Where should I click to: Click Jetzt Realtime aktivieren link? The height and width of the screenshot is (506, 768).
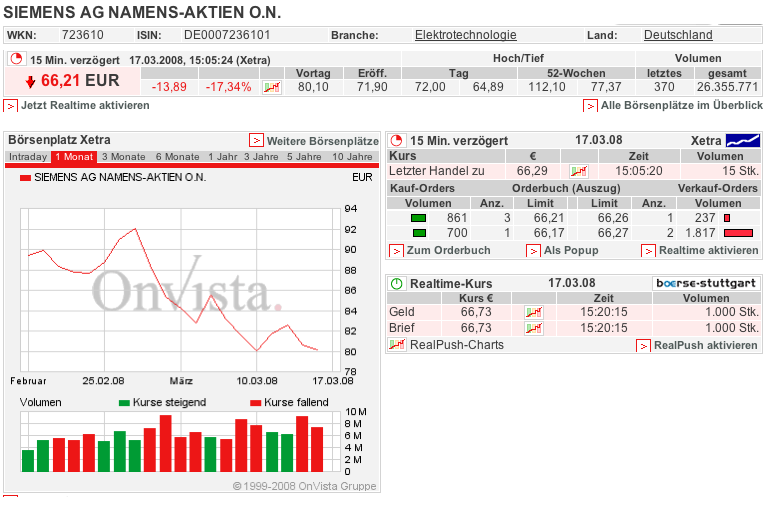pos(85,105)
